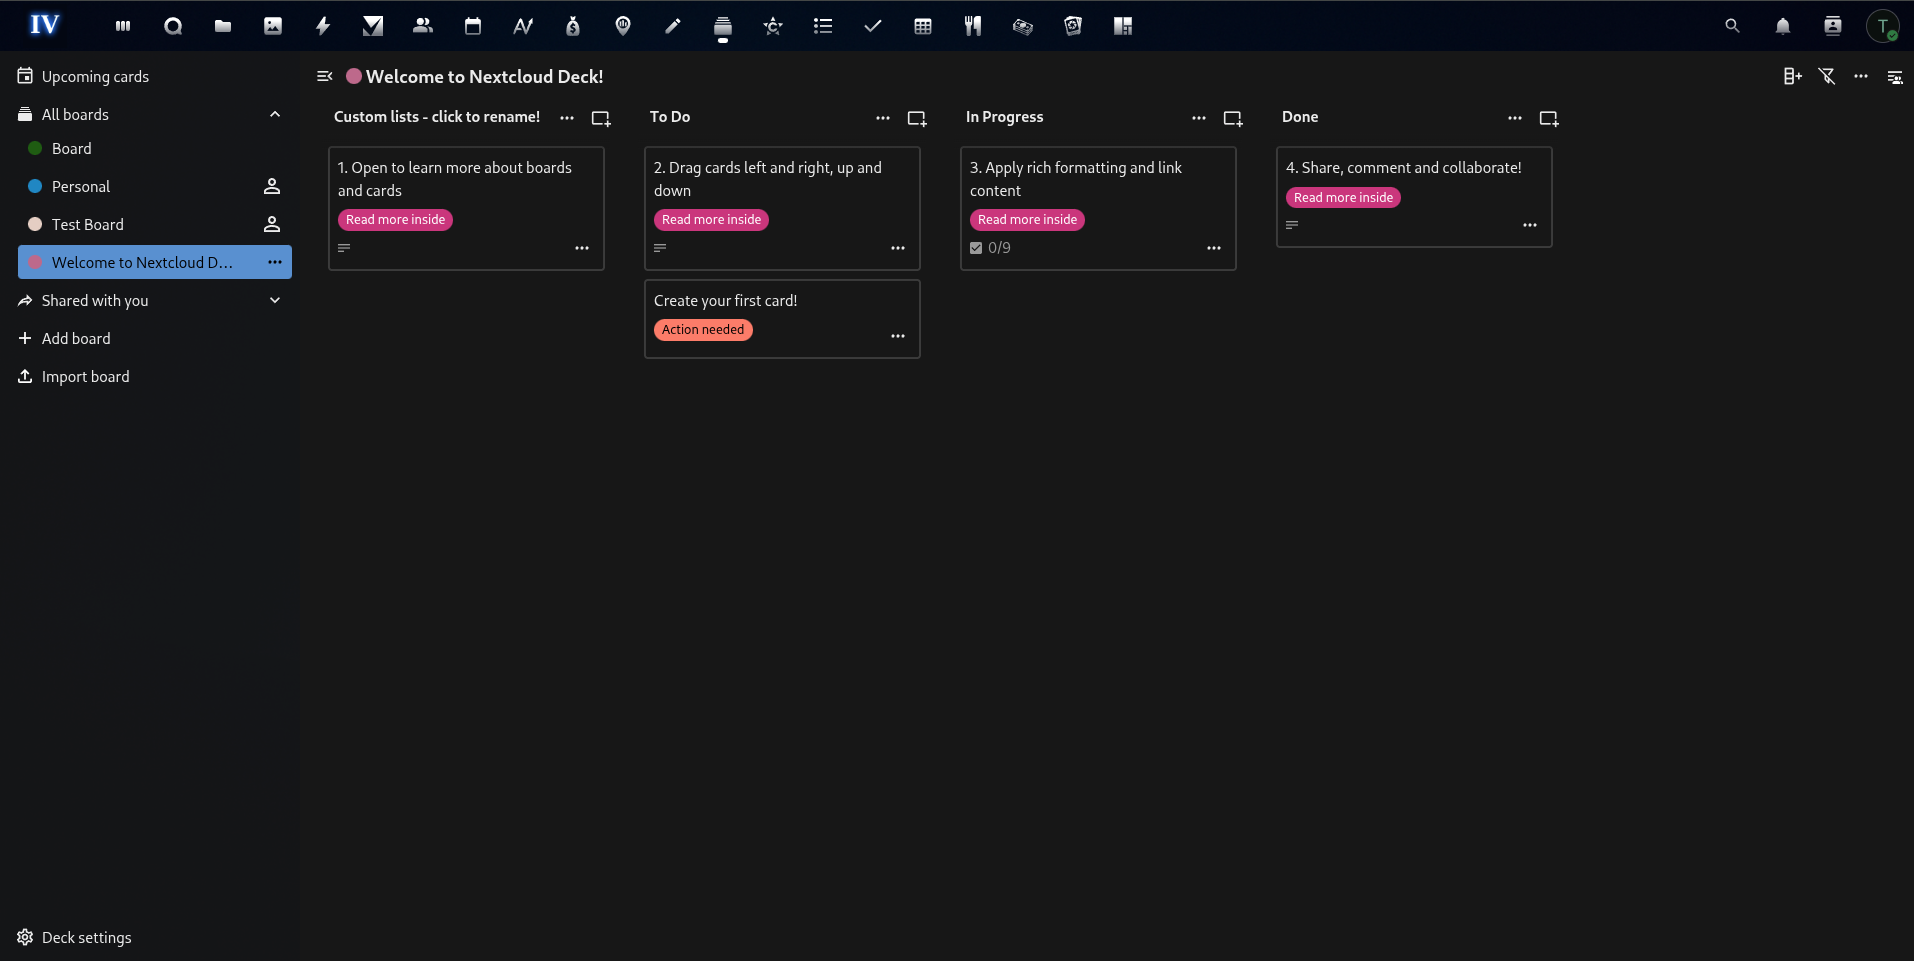
Task: Open the Activity app
Action: pyautogui.click(x=322, y=25)
